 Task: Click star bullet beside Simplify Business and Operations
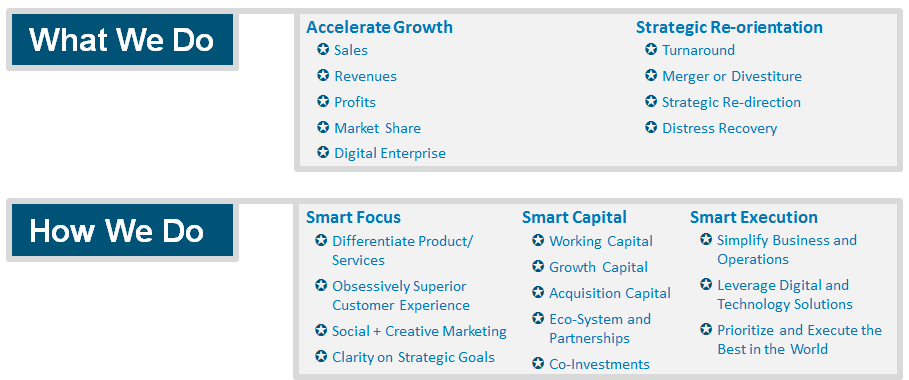706,239
